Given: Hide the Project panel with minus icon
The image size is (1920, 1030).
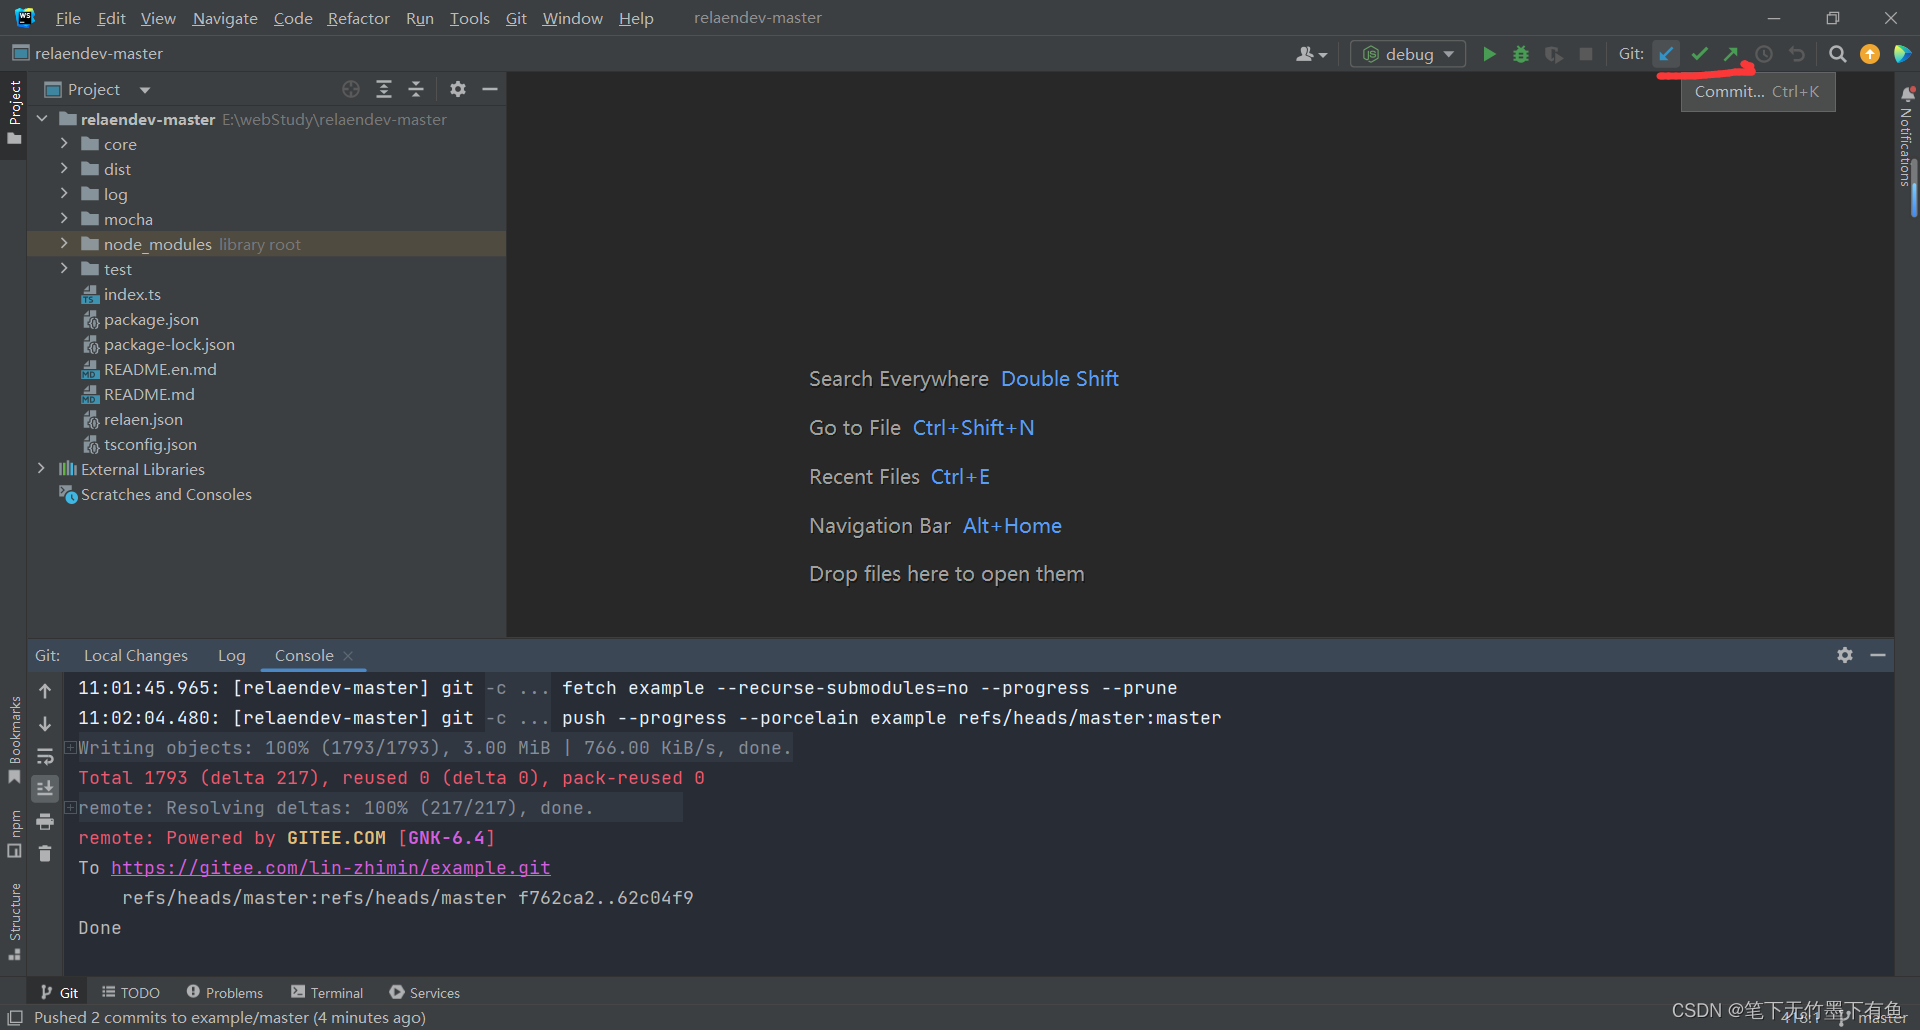Looking at the screenshot, I should pos(490,89).
